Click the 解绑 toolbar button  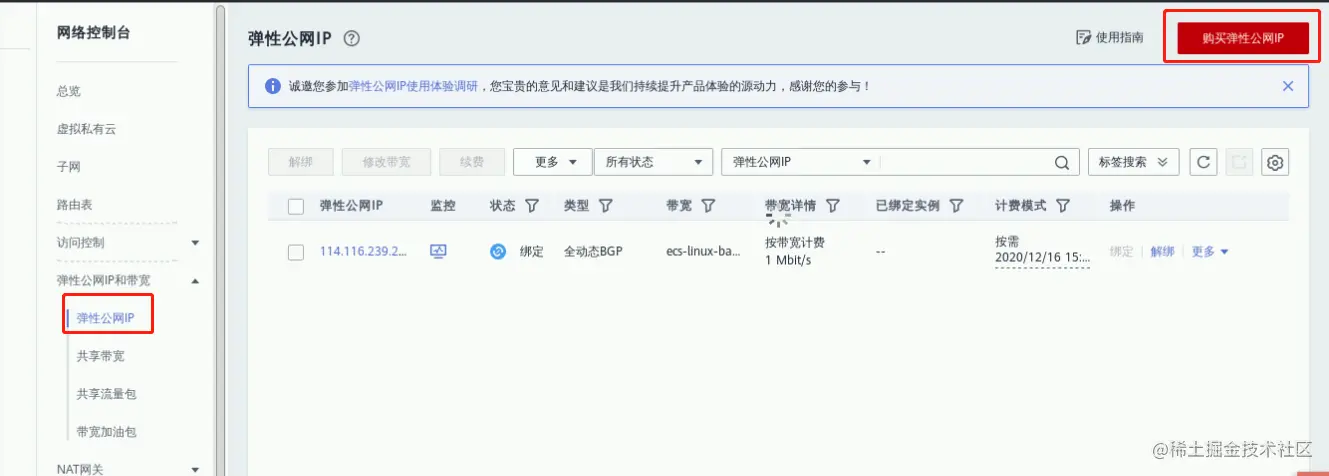[301, 162]
